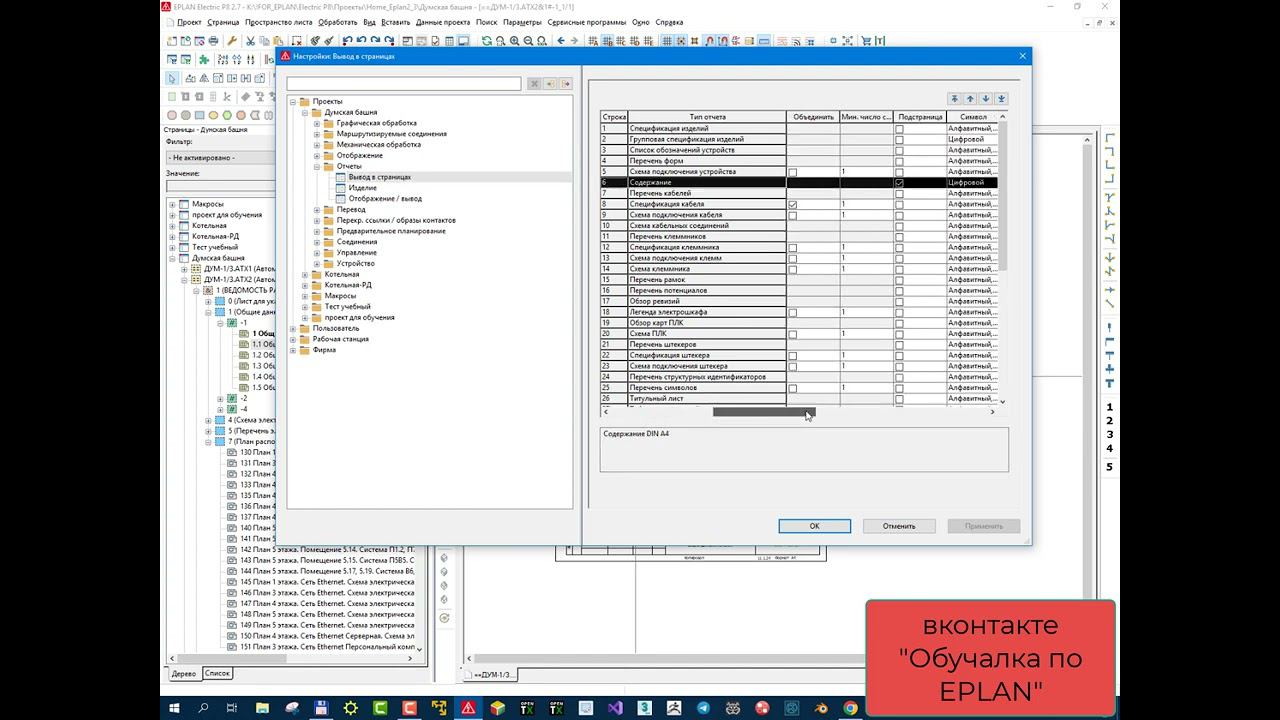The width and height of the screenshot is (1280, 720).
Task: Check Подстраница for Перечень кабелей
Action: click(899, 194)
